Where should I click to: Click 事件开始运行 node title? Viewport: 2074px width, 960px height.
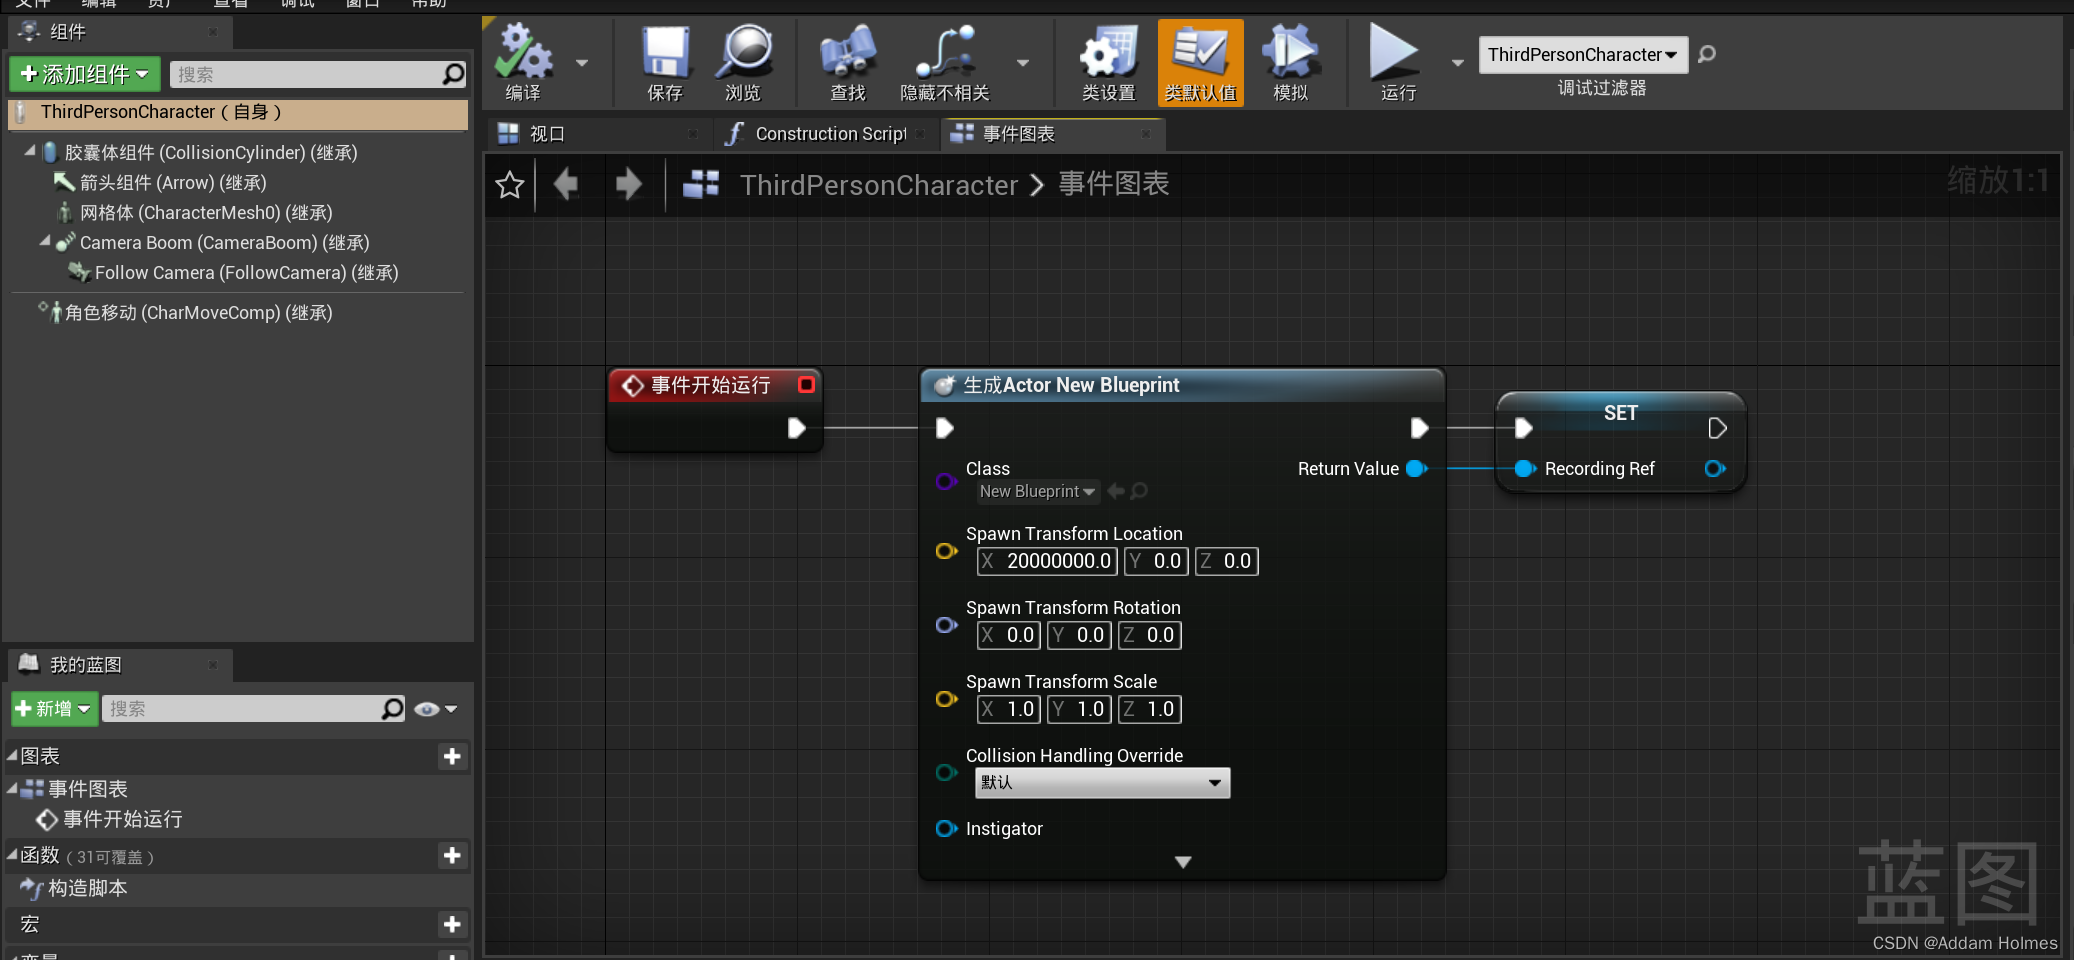click(x=710, y=385)
